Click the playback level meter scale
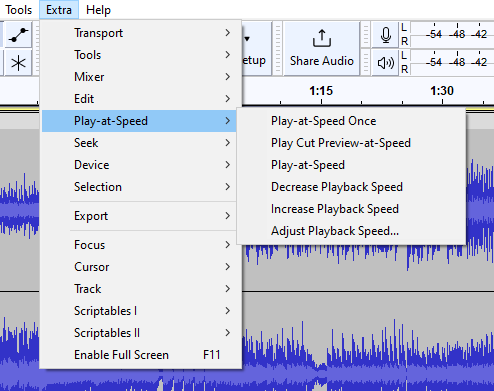Screen dimensions: 494x391 [x=452, y=62]
